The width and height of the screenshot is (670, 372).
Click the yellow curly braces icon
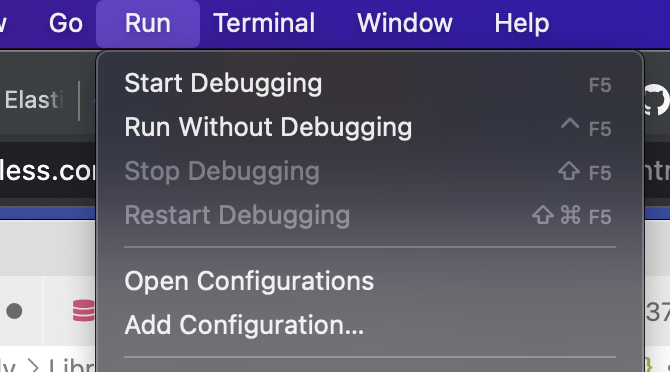tap(648, 365)
